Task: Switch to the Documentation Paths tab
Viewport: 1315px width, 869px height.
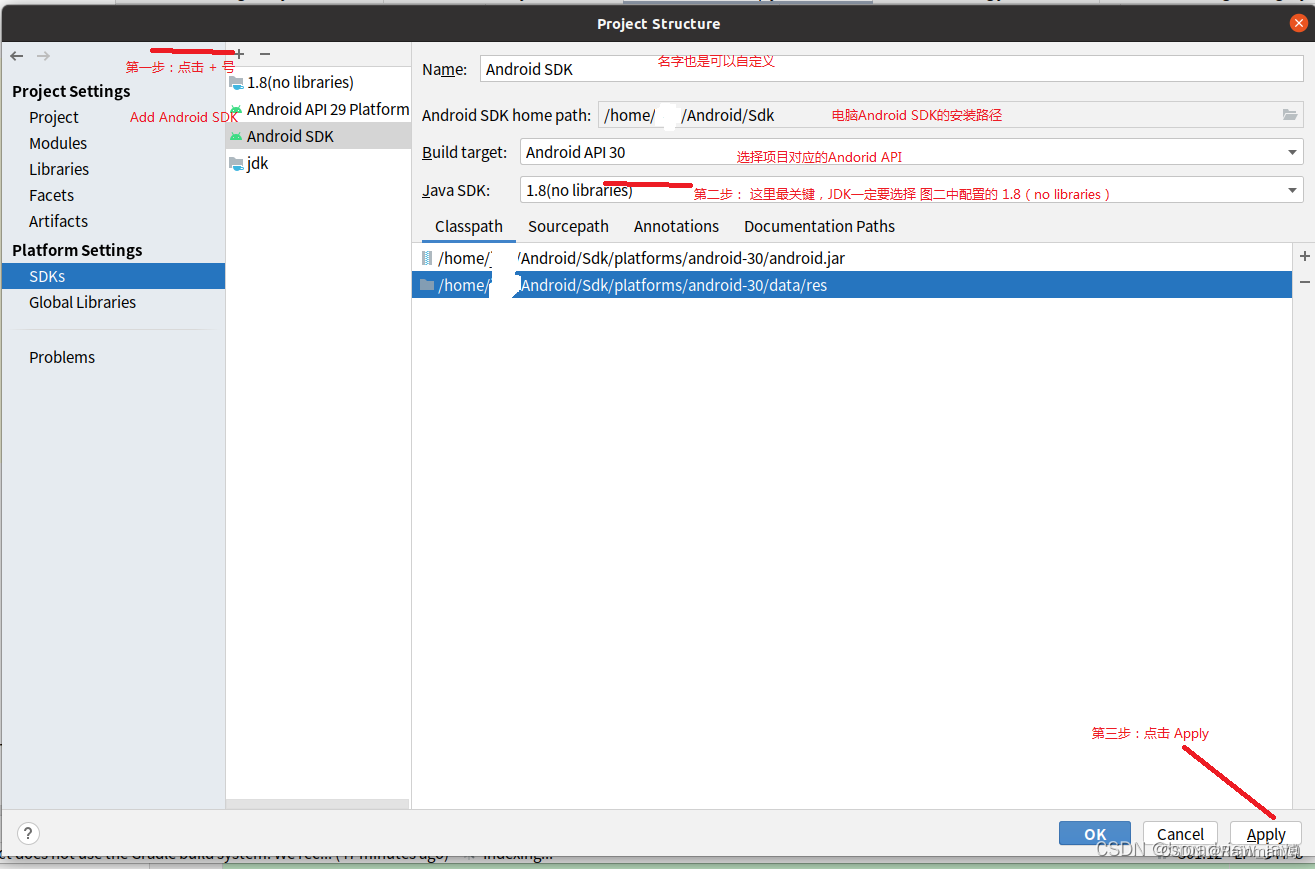Action: click(x=819, y=226)
